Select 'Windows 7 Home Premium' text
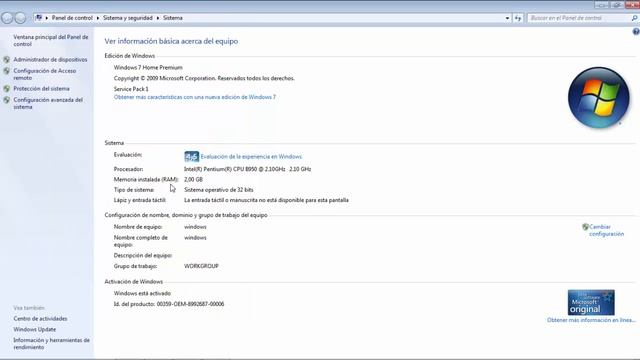The width and height of the screenshot is (640, 360). (x=148, y=67)
